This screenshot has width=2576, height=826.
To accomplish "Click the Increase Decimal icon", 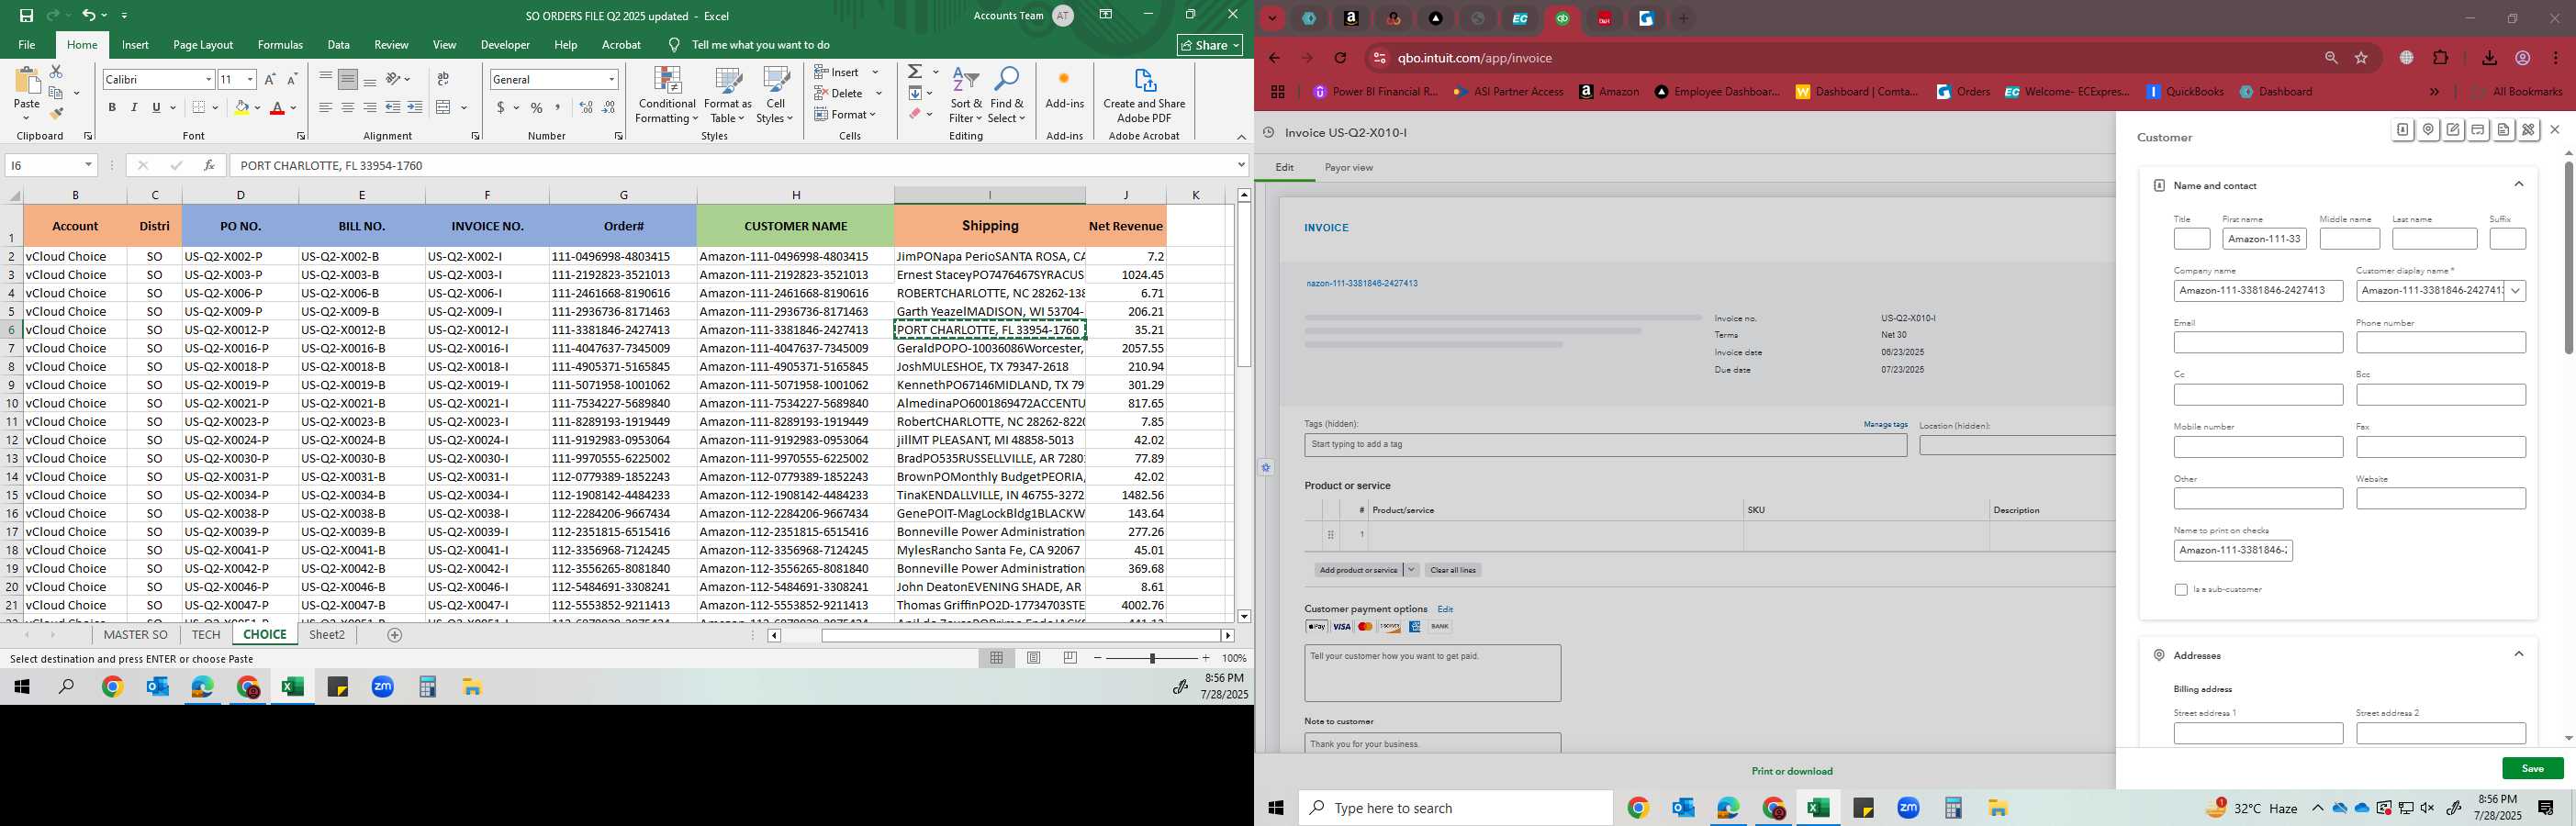I will click(586, 107).
